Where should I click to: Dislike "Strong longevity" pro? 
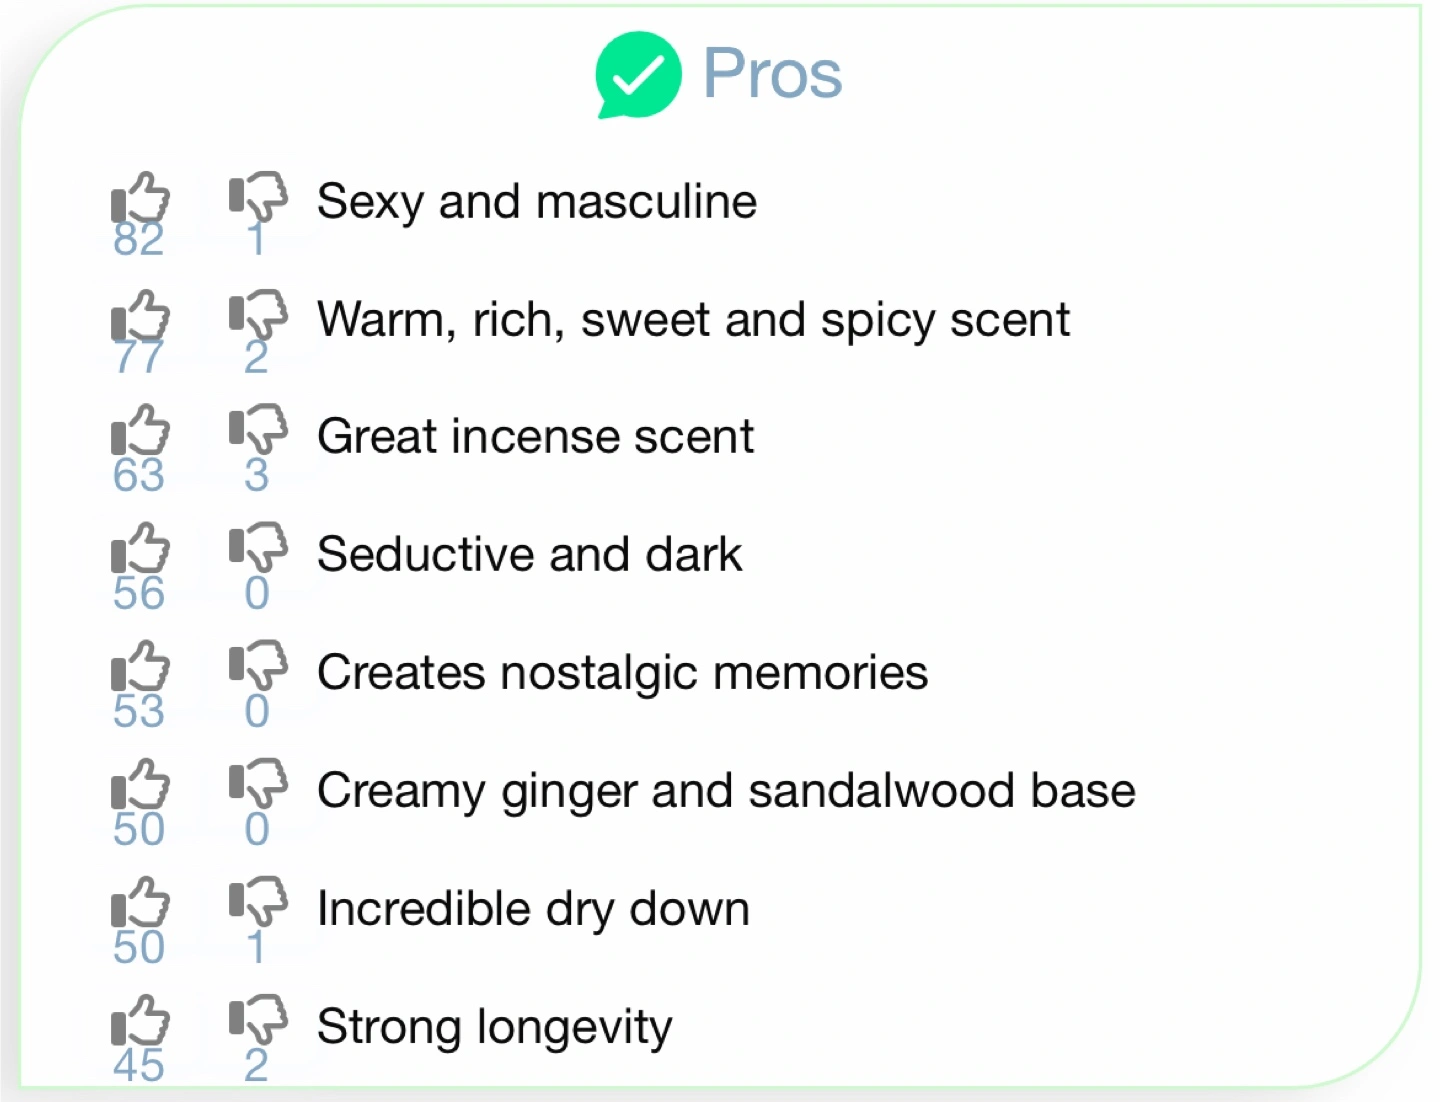pyautogui.click(x=258, y=1020)
